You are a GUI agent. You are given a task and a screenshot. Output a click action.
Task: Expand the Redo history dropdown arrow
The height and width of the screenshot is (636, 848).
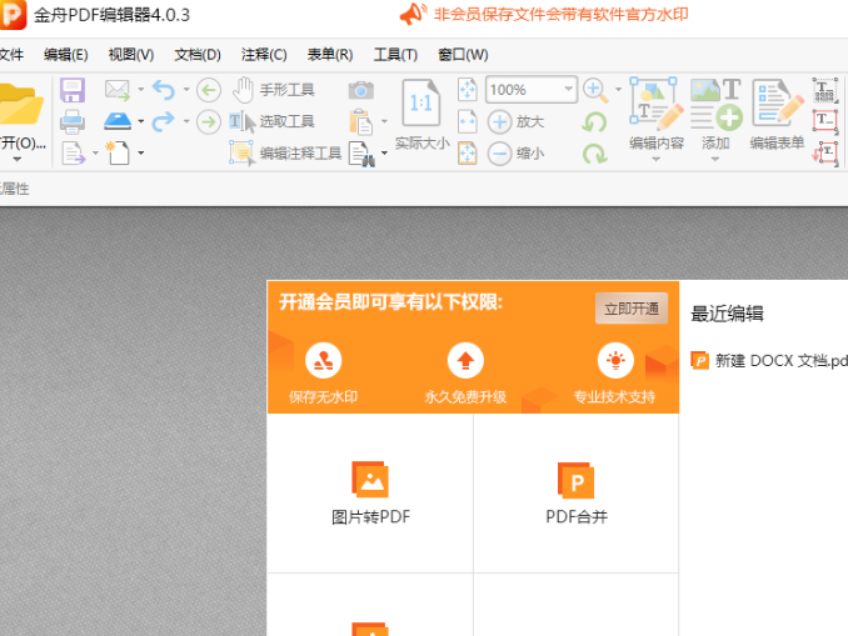point(186,122)
